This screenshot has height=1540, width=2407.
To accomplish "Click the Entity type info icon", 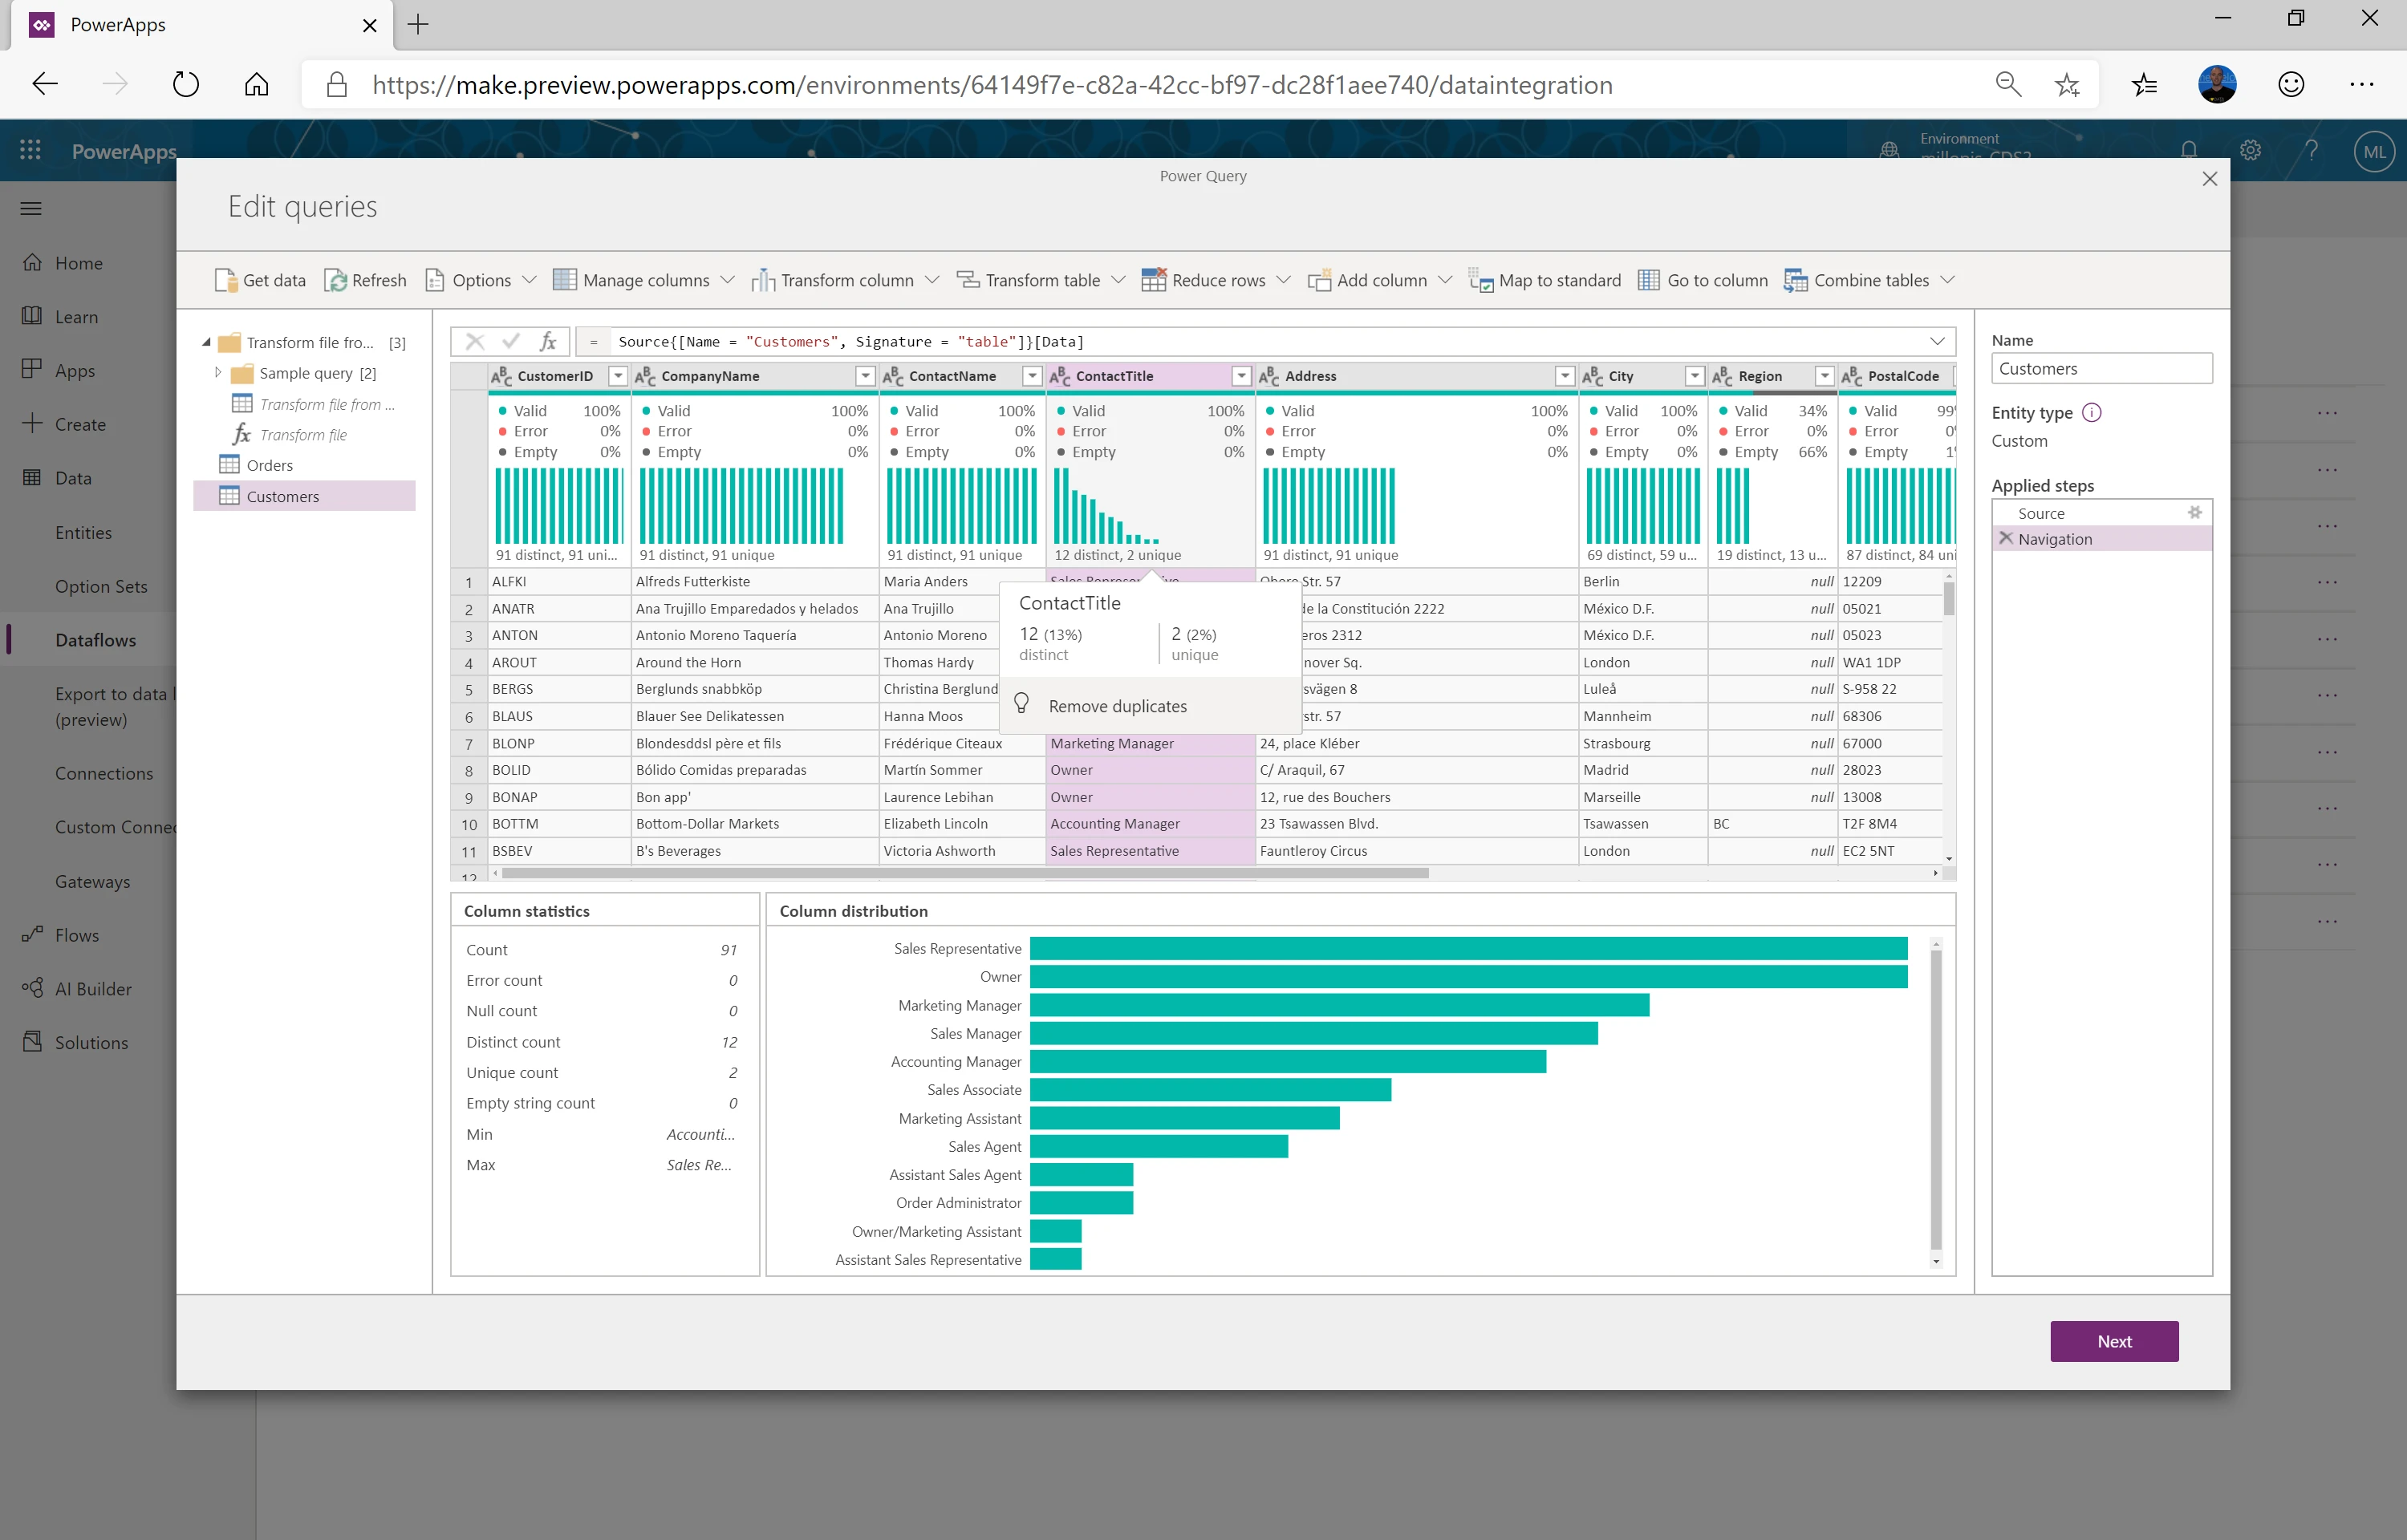I will click(x=2092, y=412).
